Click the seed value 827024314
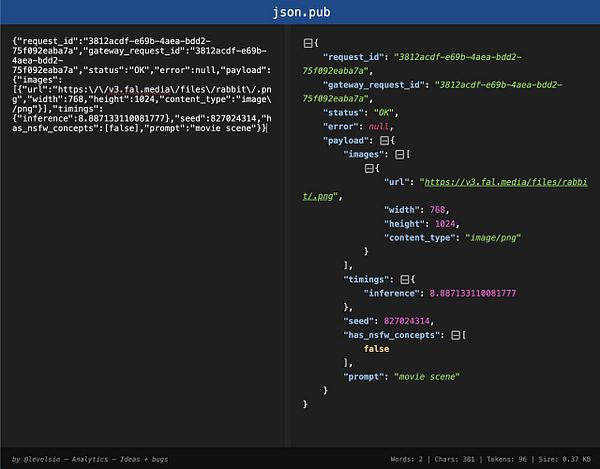Screen dimensions: 600x469 [407, 321]
